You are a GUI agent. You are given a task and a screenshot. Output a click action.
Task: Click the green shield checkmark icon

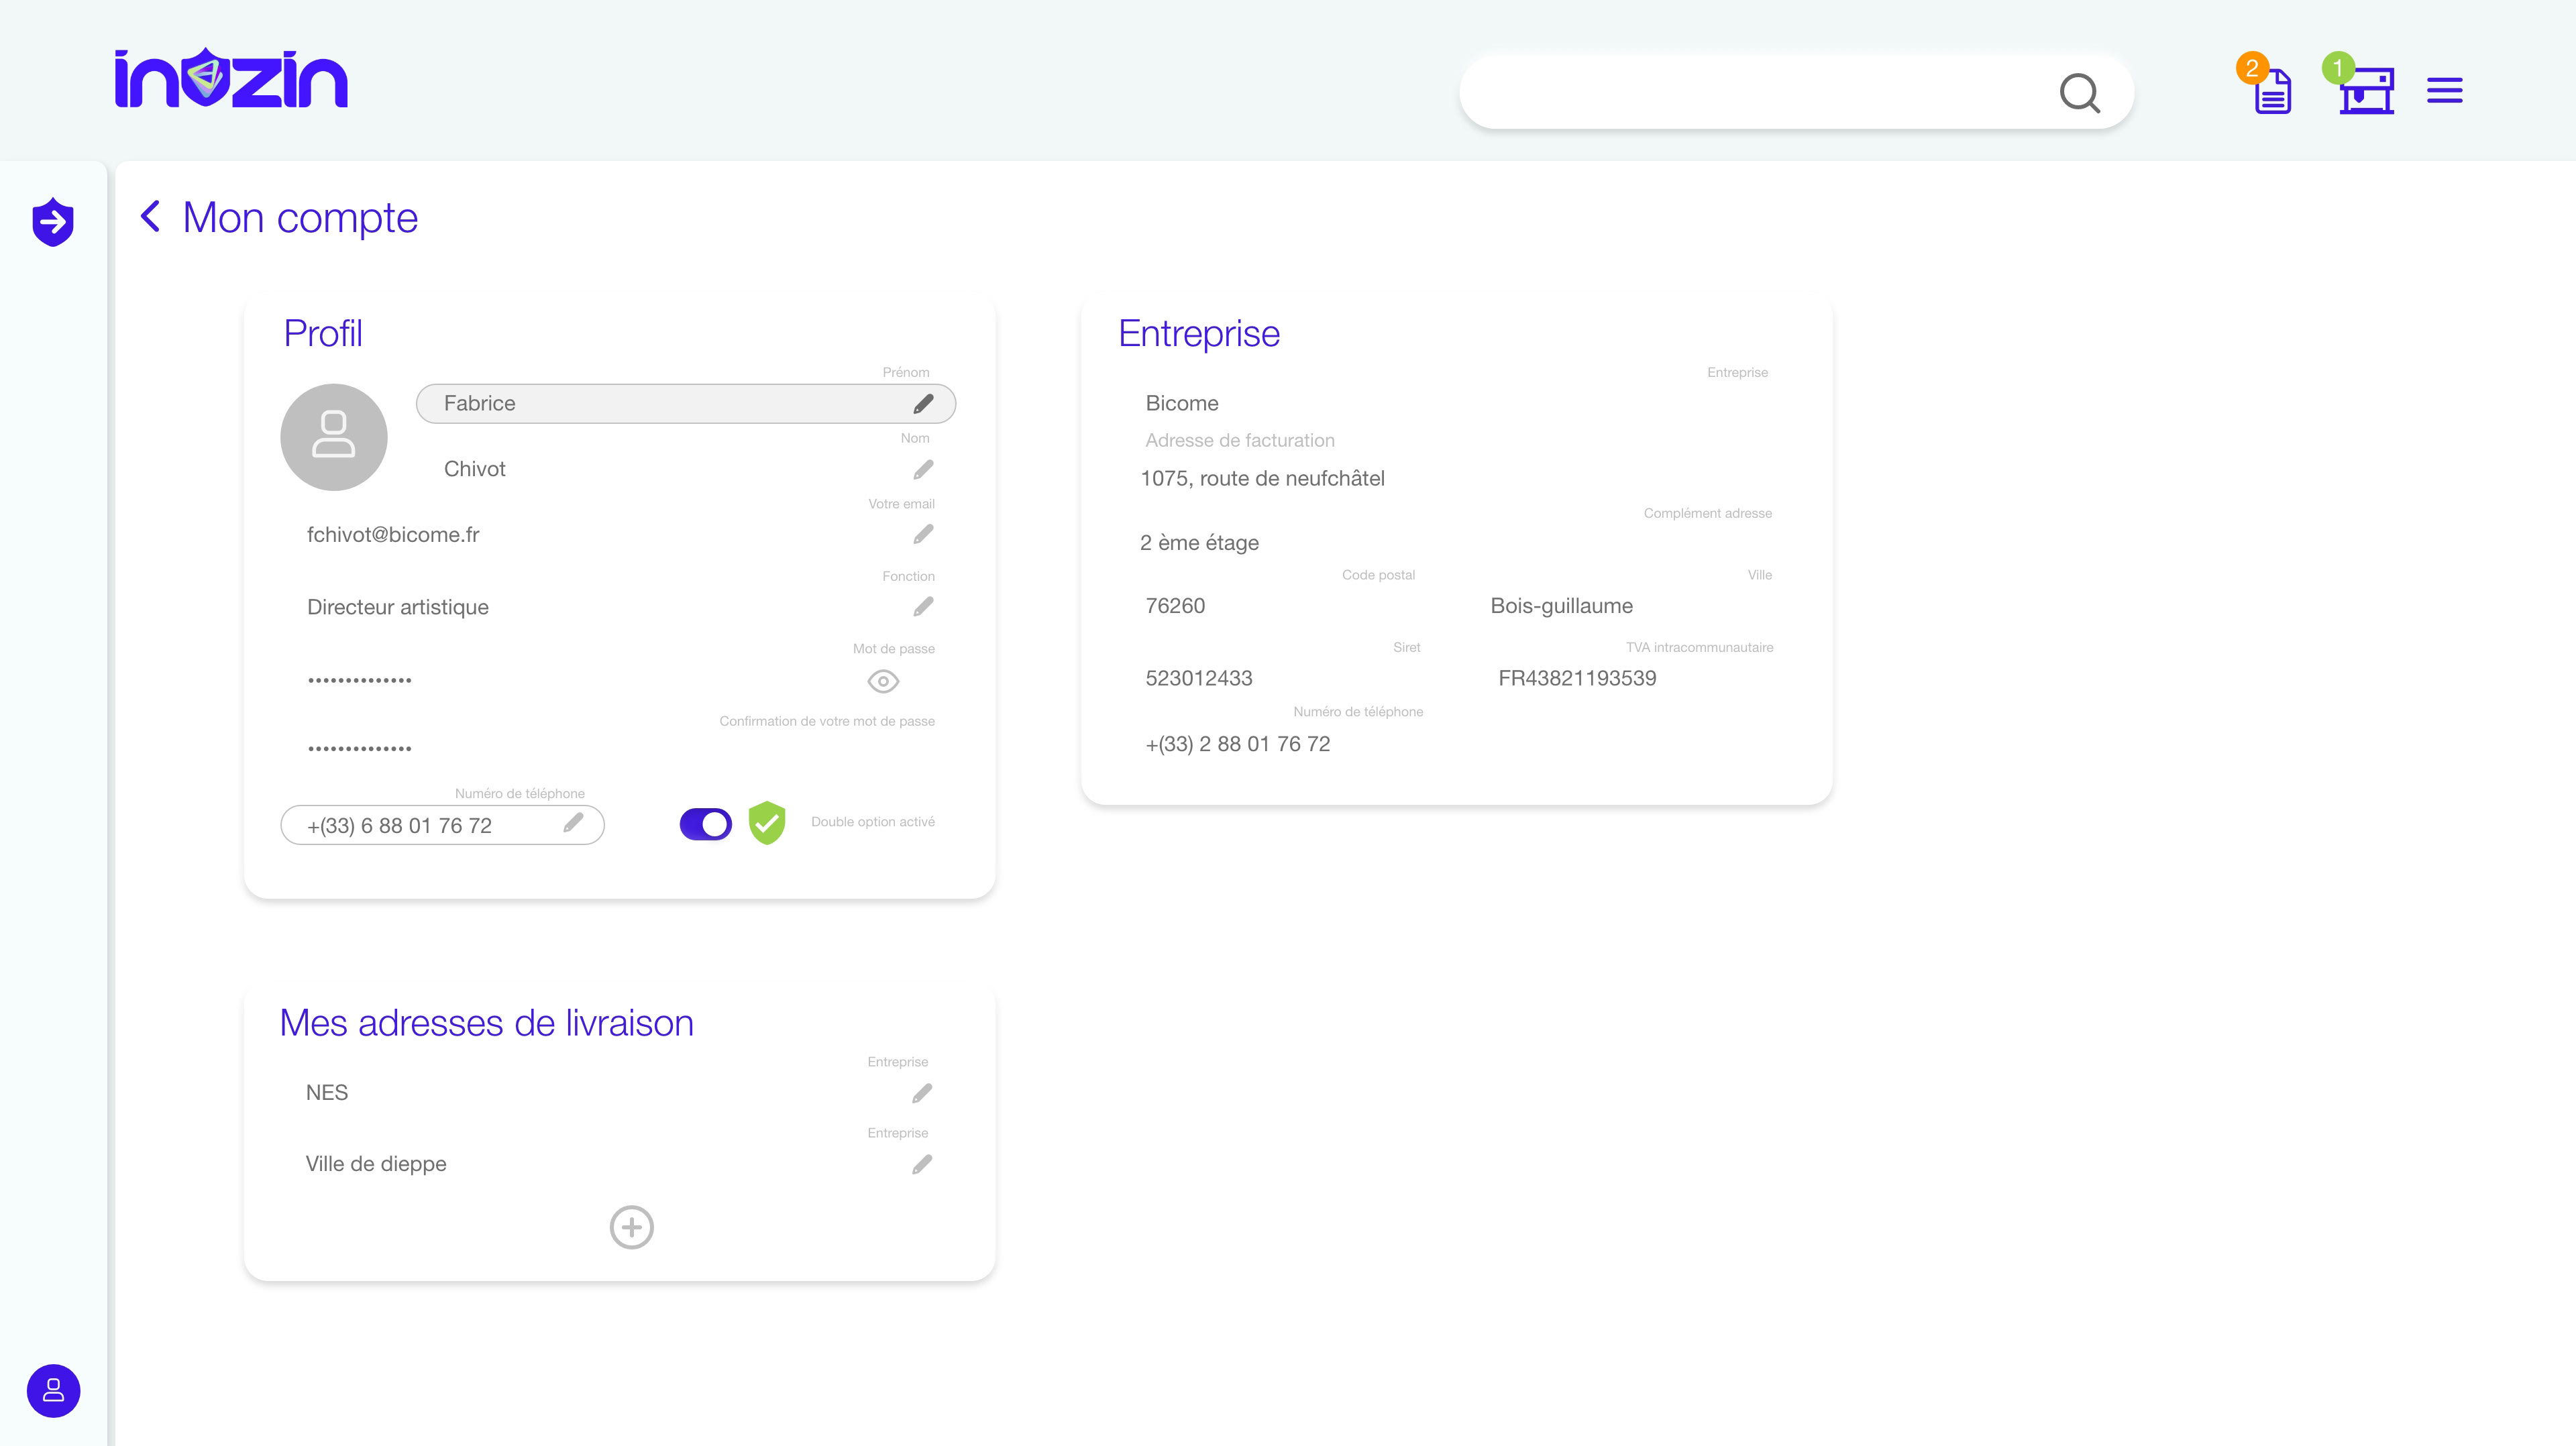(x=767, y=823)
